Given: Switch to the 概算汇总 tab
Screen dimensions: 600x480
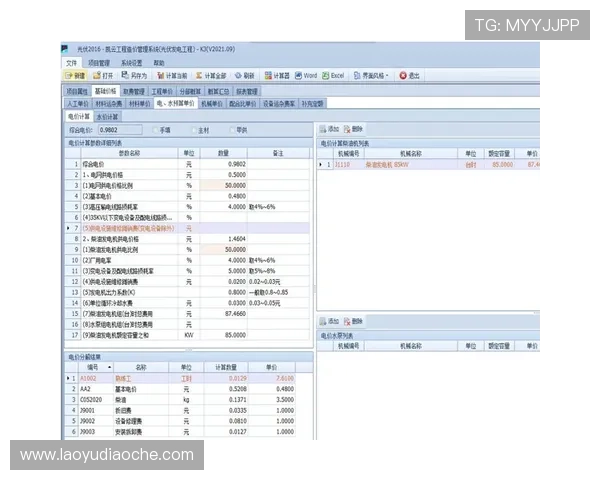Looking at the screenshot, I should [x=218, y=91].
